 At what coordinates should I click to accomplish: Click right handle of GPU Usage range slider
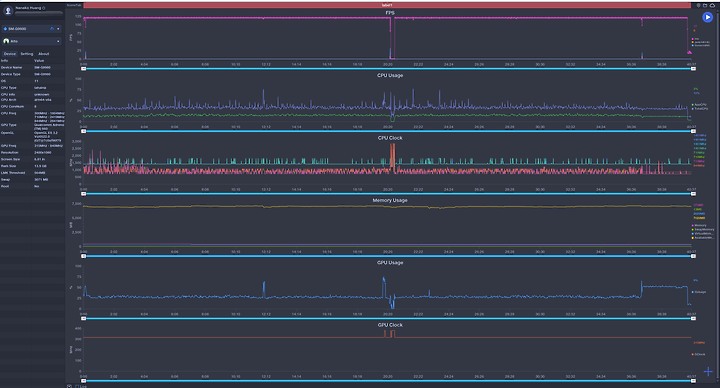click(x=693, y=318)
